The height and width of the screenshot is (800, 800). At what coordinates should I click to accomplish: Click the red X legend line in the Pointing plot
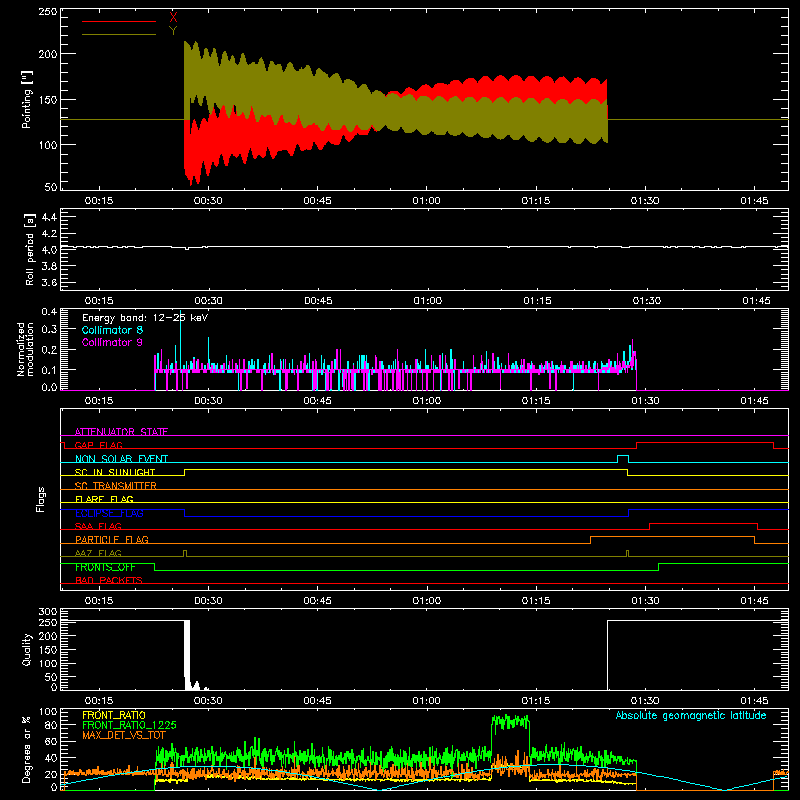click(x=119, y=21)
